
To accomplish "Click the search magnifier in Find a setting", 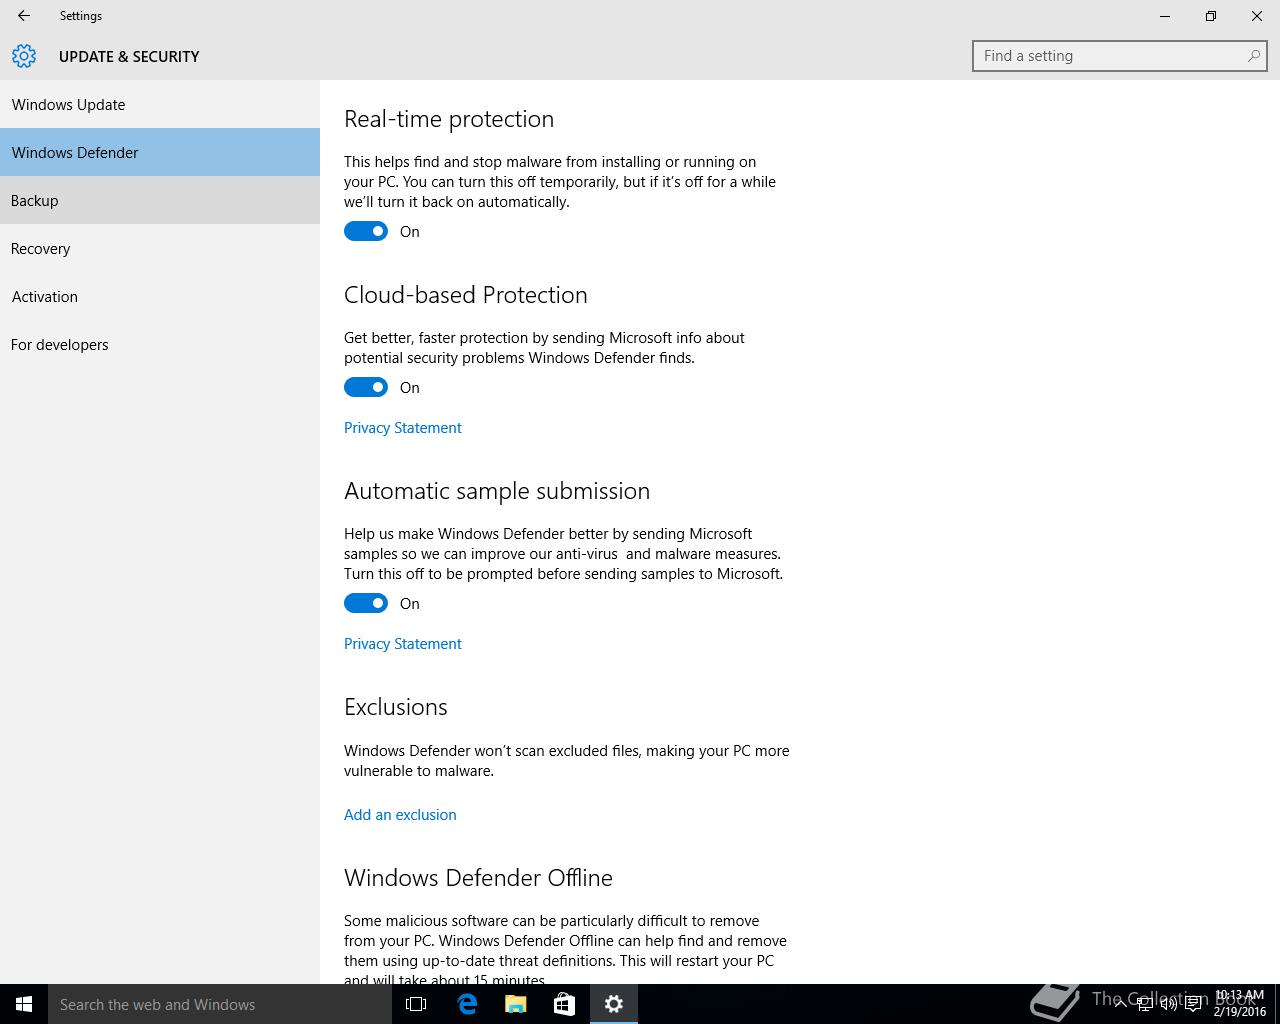I will [x=1254, y=56].
